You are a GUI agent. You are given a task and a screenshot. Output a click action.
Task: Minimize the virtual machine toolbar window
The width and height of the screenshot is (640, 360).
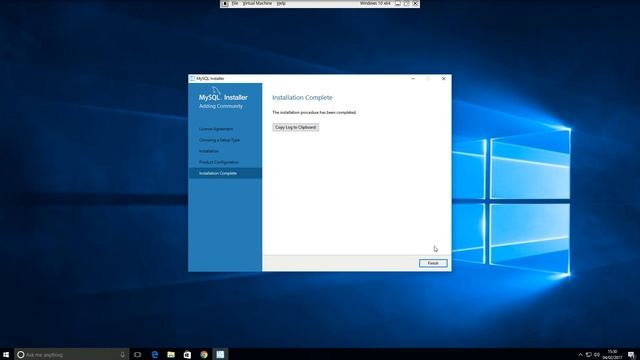point(398,3)
